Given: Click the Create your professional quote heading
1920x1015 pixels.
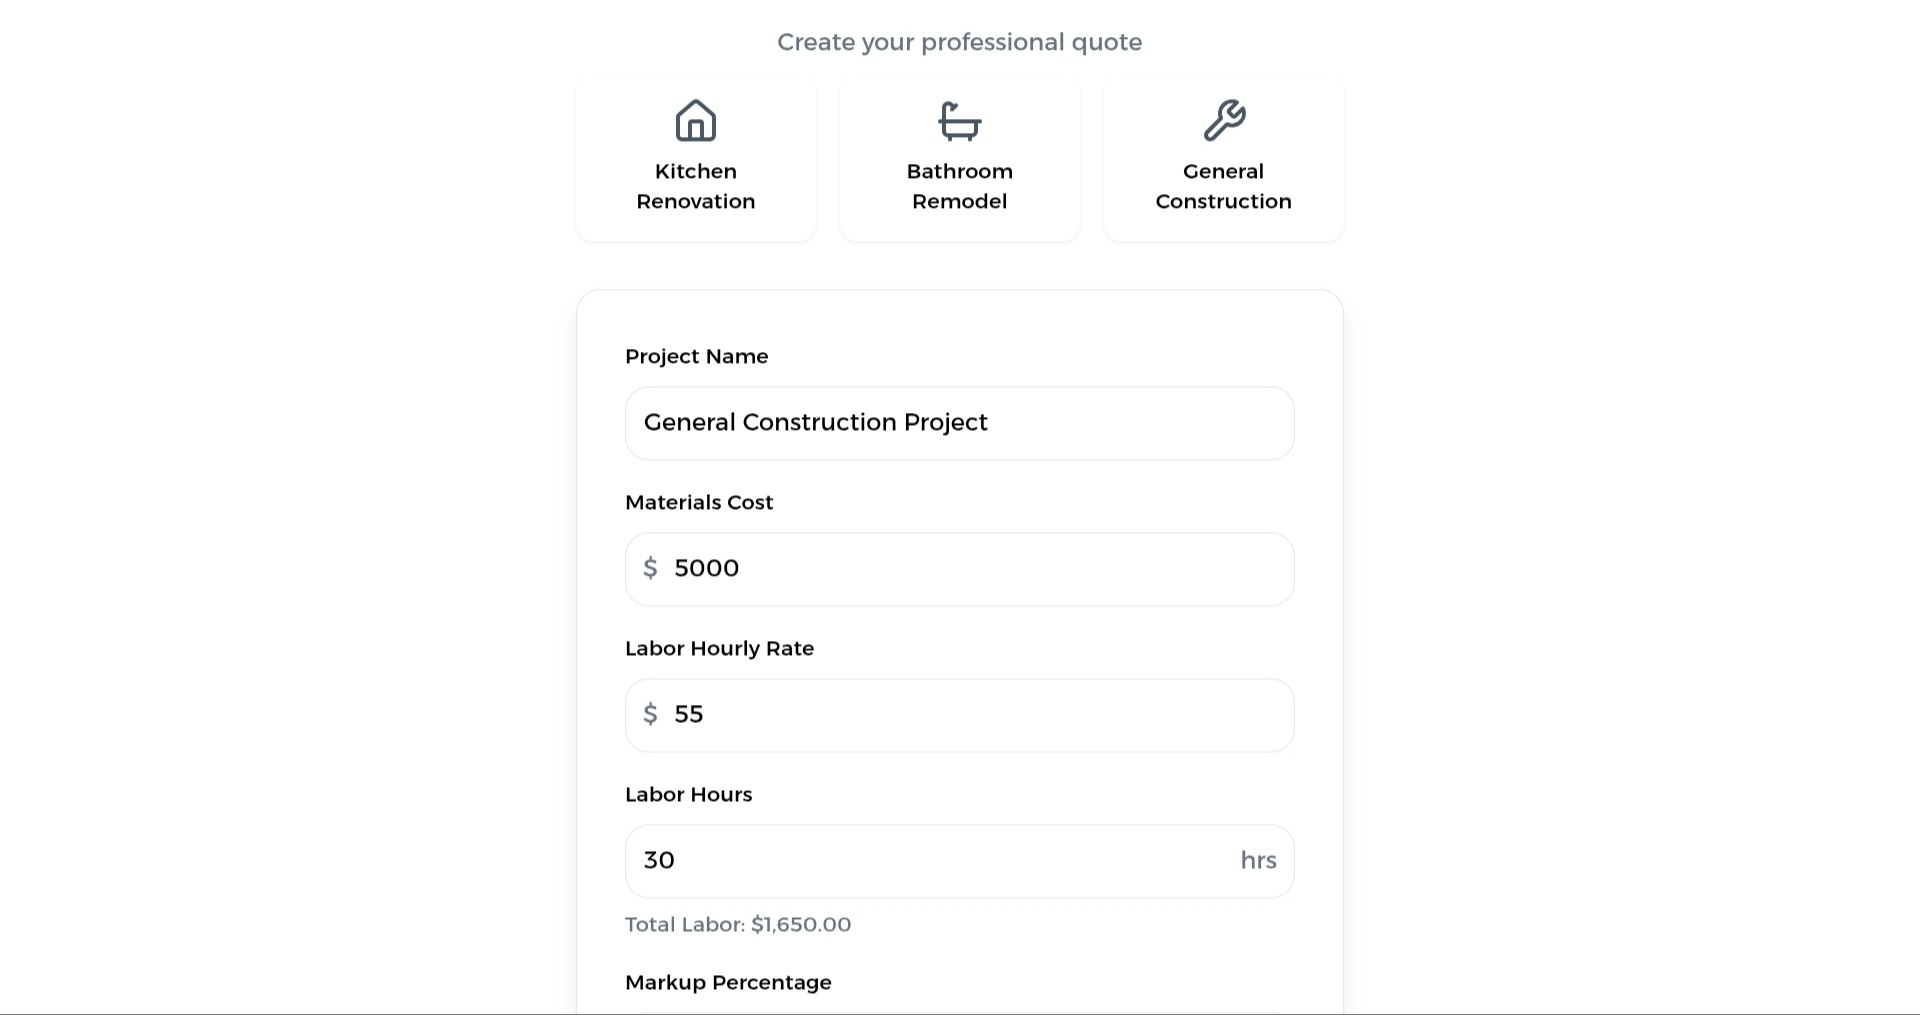Looking at the screenshot, I should point(960,42).
